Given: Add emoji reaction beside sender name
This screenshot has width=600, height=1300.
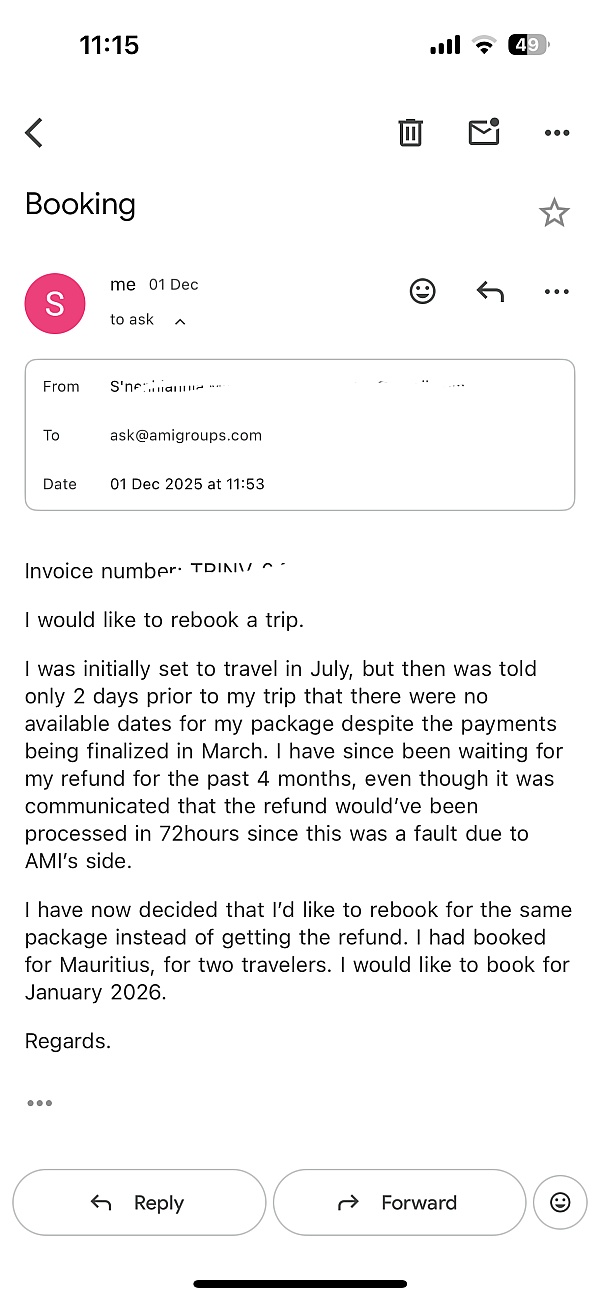Looking at the screenshot, I should (x=423, y=291).
